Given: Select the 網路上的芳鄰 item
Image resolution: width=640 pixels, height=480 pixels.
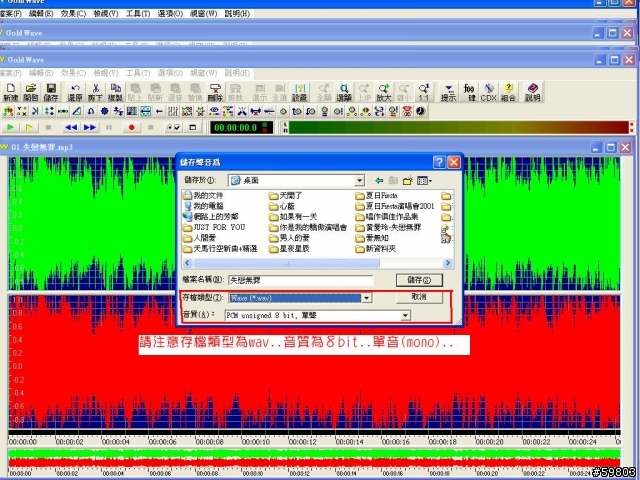Looking at the screenshot, I should coord(211,217).
